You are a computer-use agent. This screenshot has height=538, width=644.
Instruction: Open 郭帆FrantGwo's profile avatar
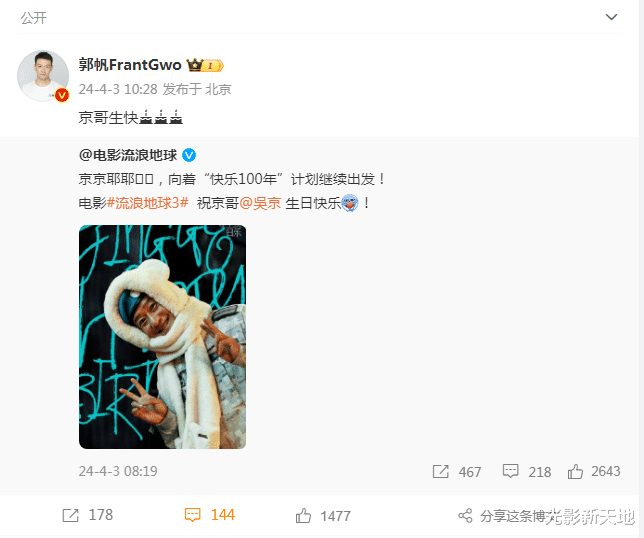point(43,76)
